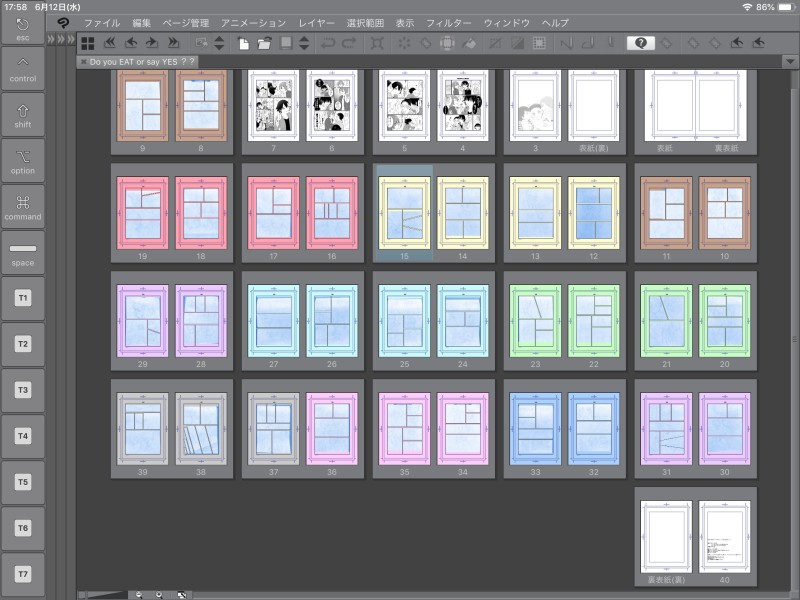800x600 pixels.
Task: Open the レイヤー menu
Action: (316, 23)
